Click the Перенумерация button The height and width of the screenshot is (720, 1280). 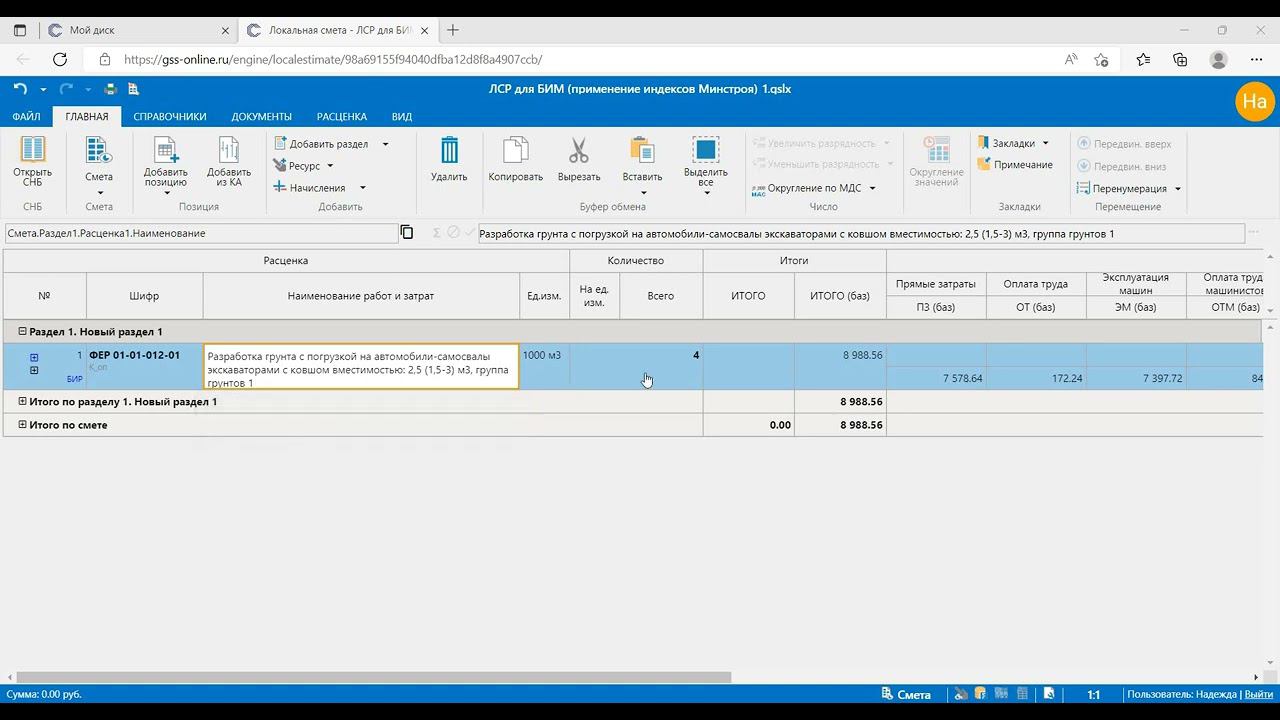point(1122,188)
